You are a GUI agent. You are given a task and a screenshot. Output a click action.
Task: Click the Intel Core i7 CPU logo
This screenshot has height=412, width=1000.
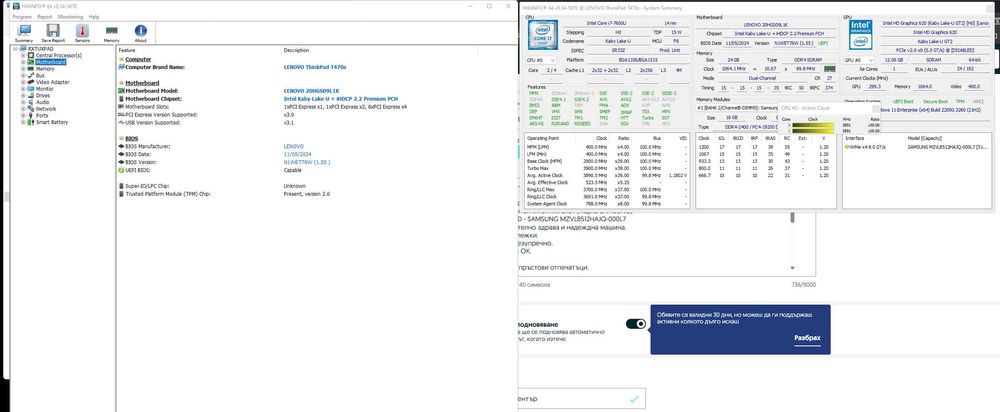[542, 34]
